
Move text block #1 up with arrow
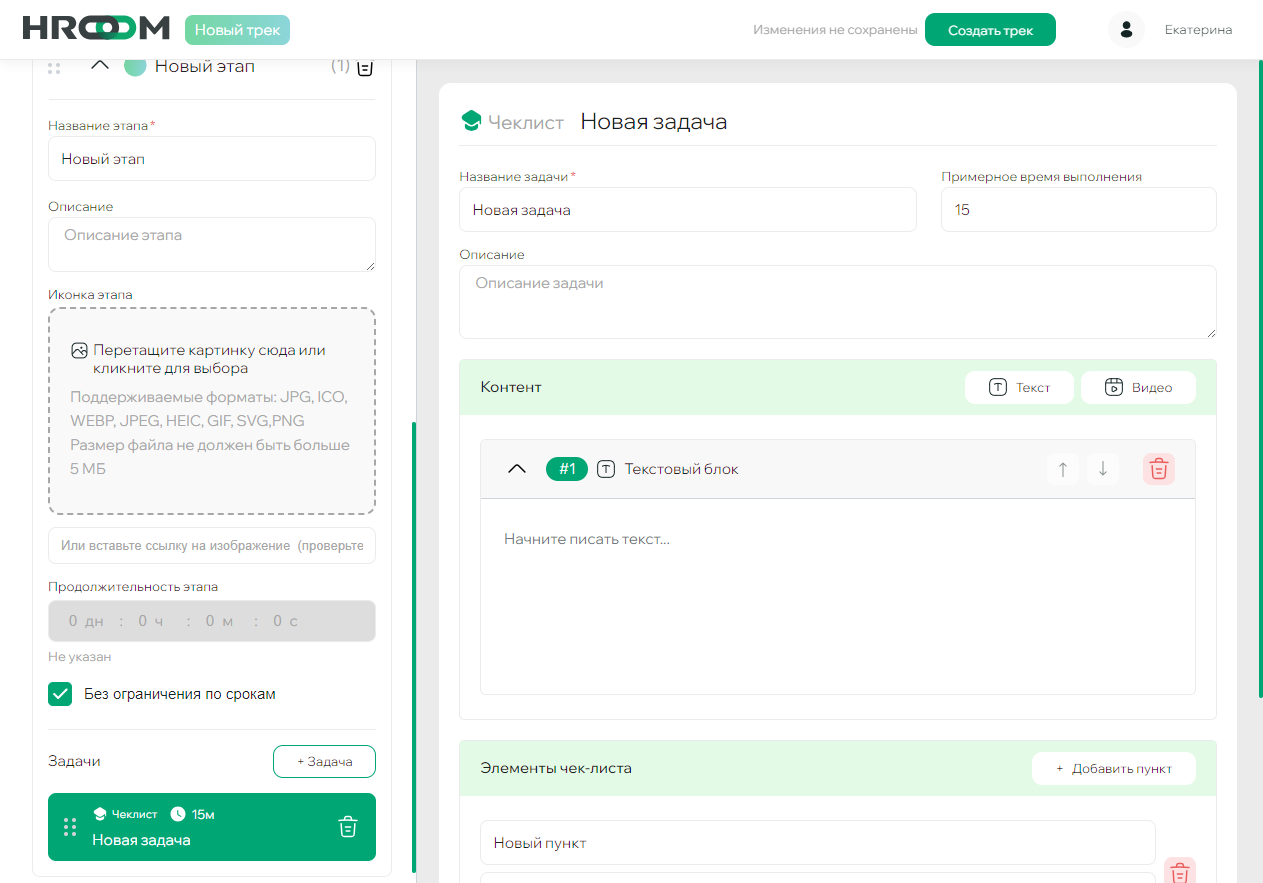pos(1062,469)
